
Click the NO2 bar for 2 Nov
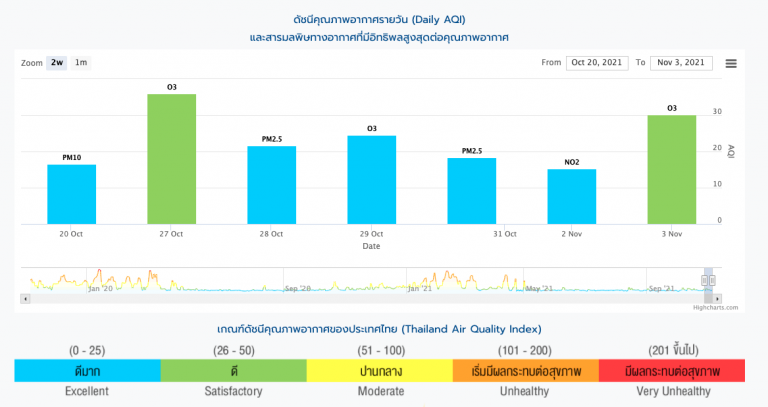pyautogui.click(x=572, y=196)
